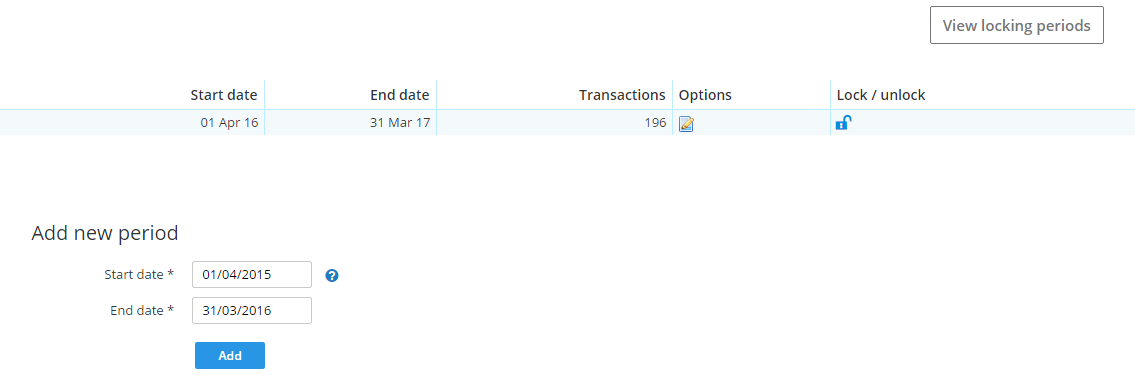Image resolution: width=1135 pixels, height=375 pixels.
Task: Click the End date form label
Action: click(137, 311)
